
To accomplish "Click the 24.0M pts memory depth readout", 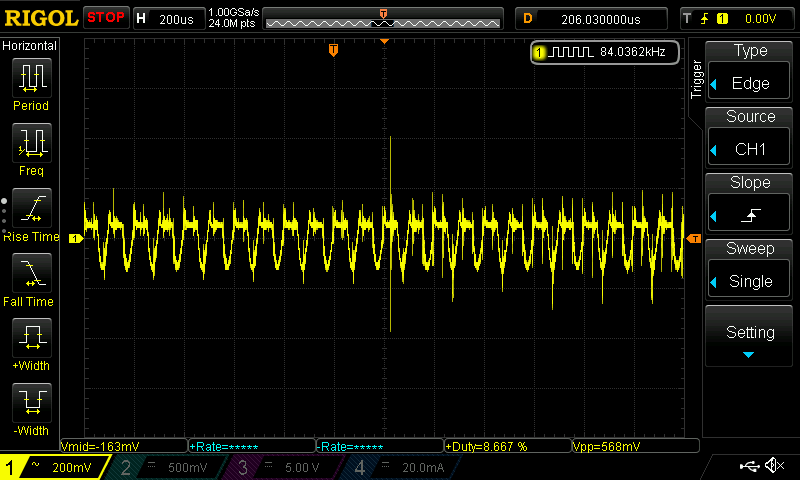I will (232, 23).
